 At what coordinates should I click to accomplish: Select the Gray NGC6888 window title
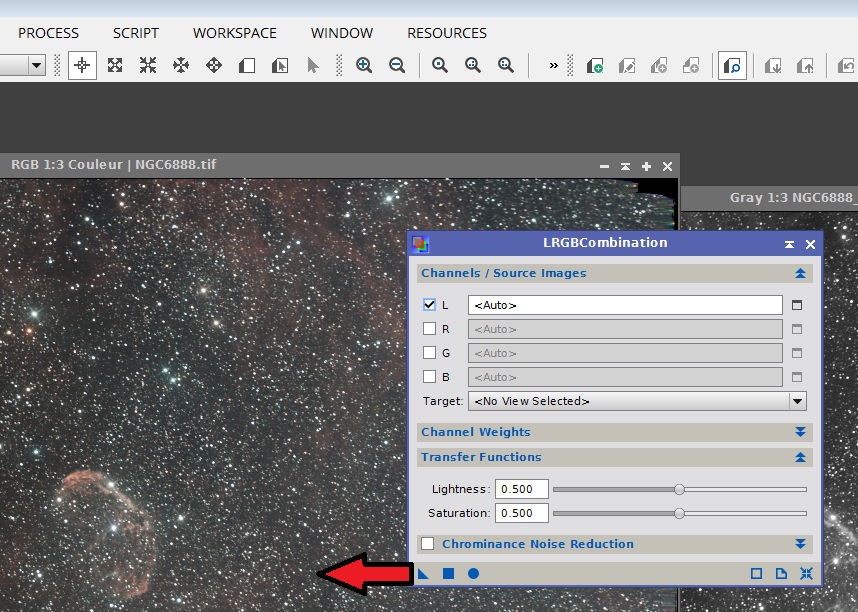tap(793, 198)
